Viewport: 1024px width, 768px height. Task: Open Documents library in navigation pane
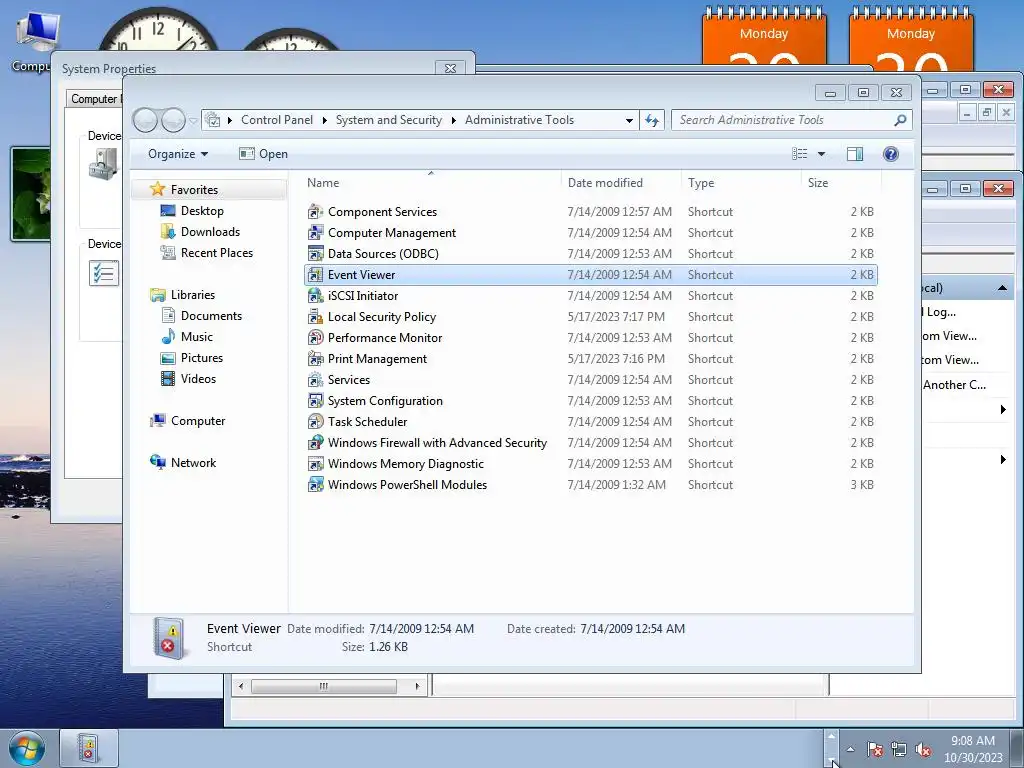(211, 316)
